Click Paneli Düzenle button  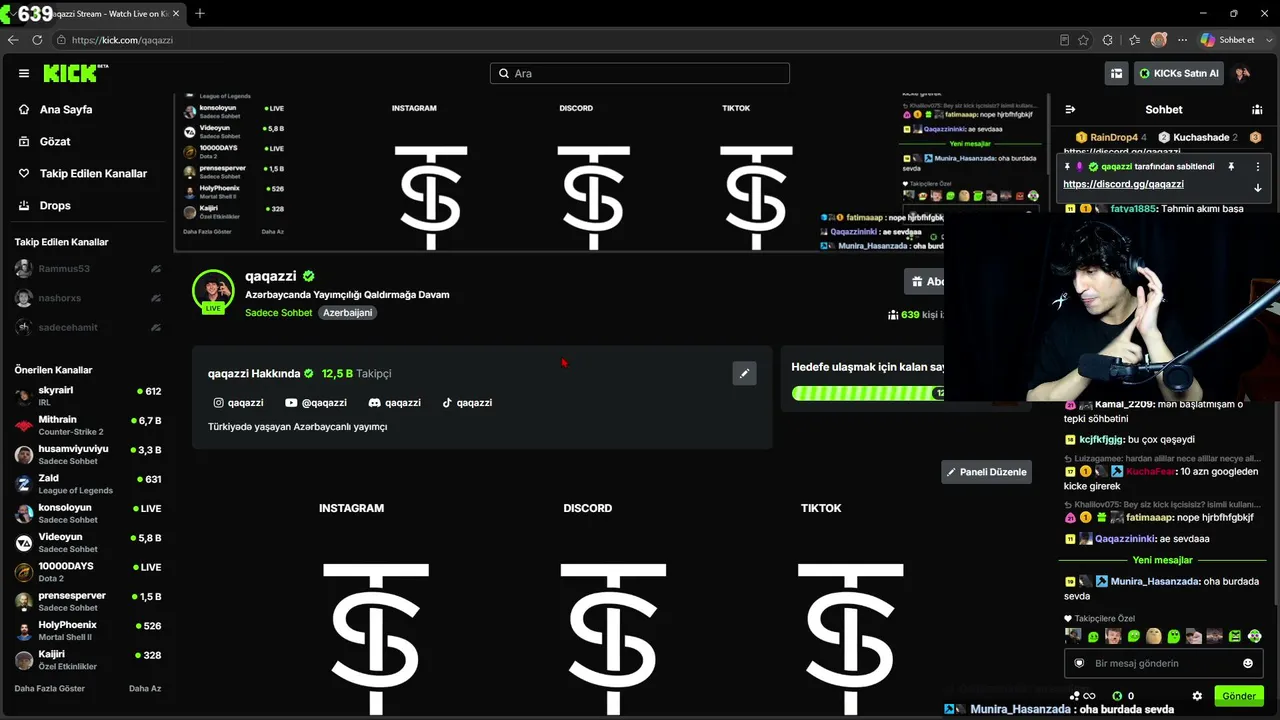[986, 472]
